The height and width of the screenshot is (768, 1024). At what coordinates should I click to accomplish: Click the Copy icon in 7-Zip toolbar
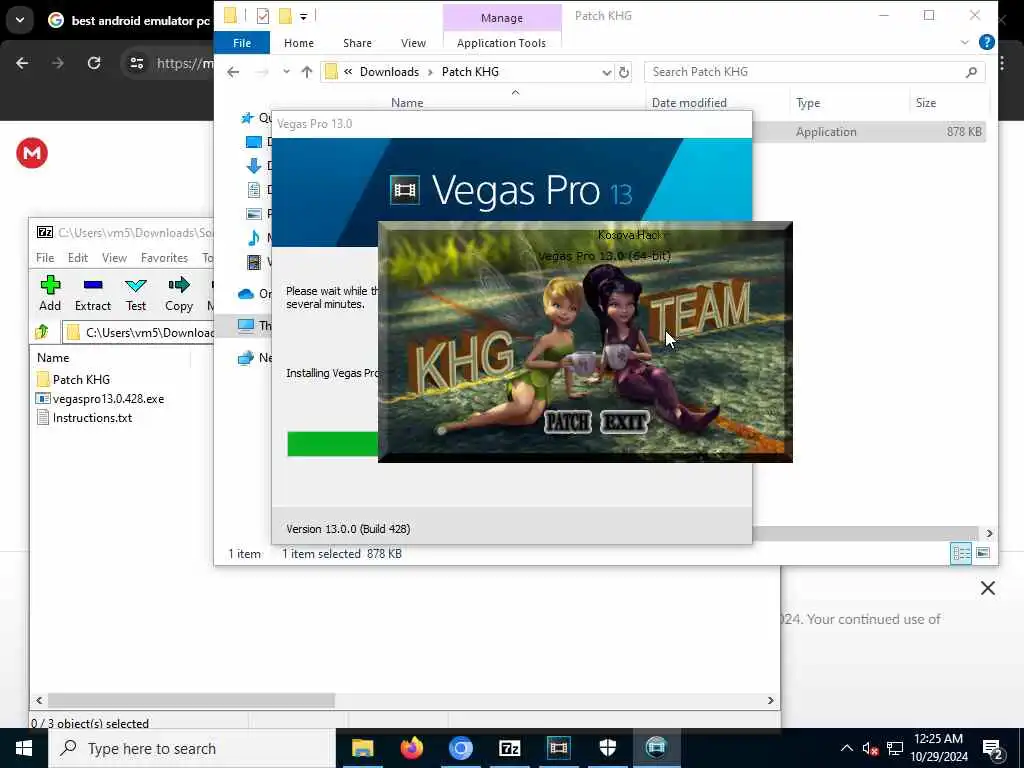pyautogui.click(x=179, y=285)
